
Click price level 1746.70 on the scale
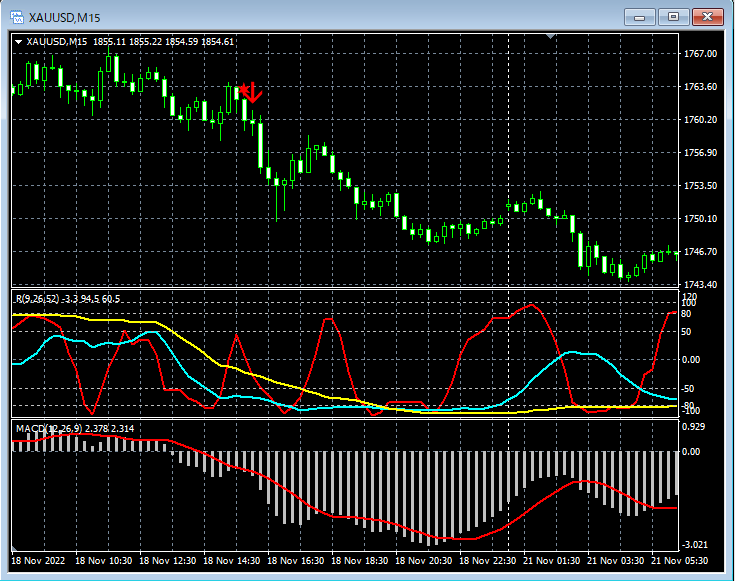pos(700,252)
